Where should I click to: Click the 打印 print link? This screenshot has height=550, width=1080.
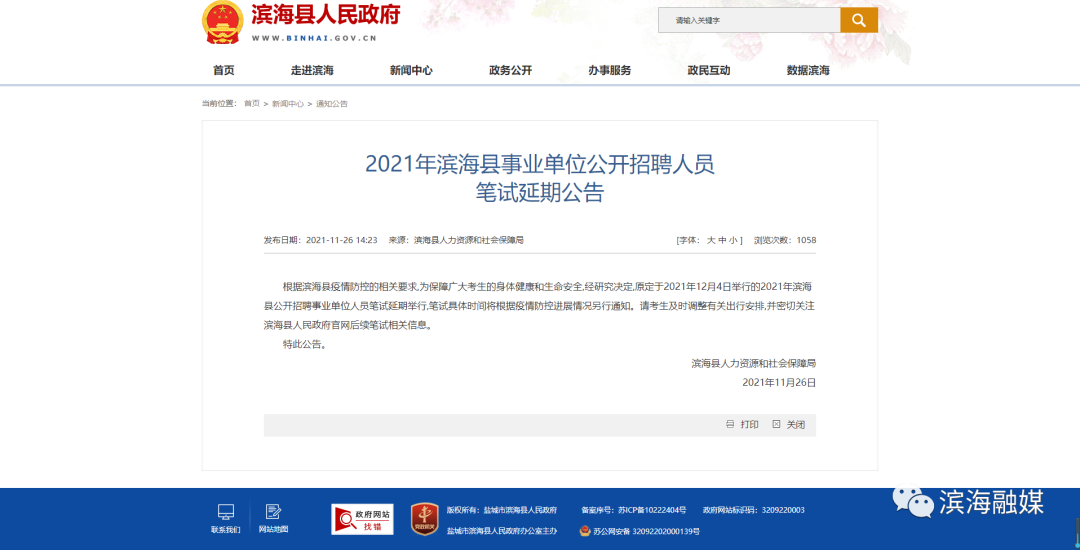[x=749, y=425]
